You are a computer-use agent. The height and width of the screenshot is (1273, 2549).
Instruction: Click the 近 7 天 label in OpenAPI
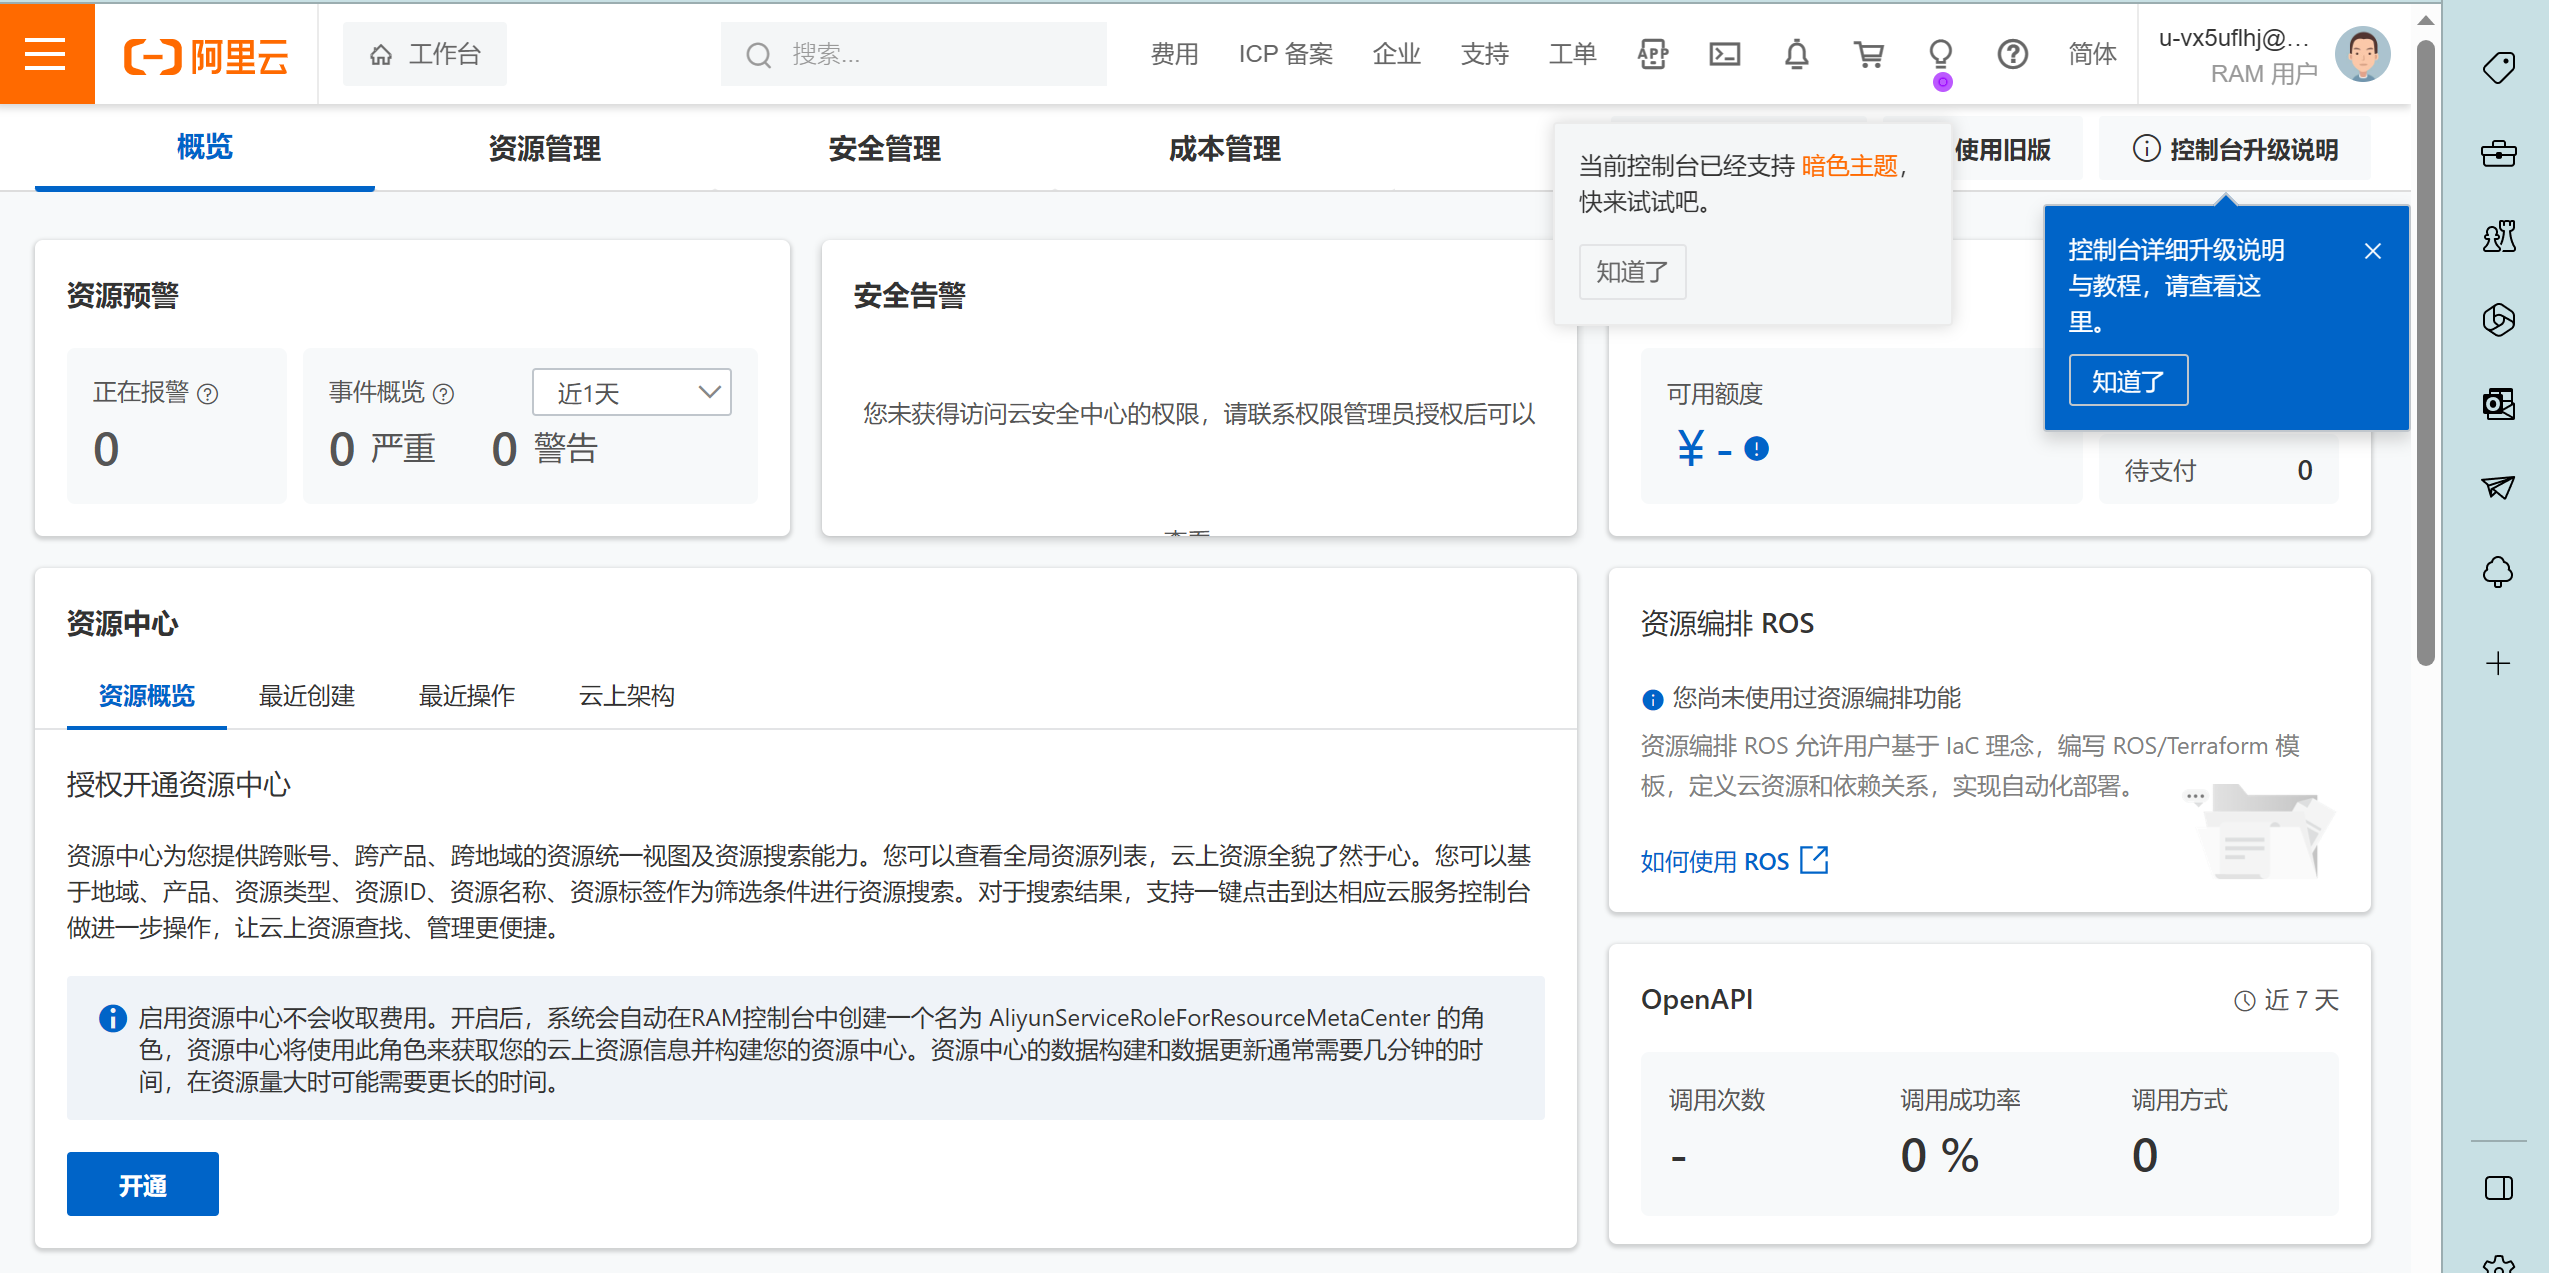(2301, 1000)
